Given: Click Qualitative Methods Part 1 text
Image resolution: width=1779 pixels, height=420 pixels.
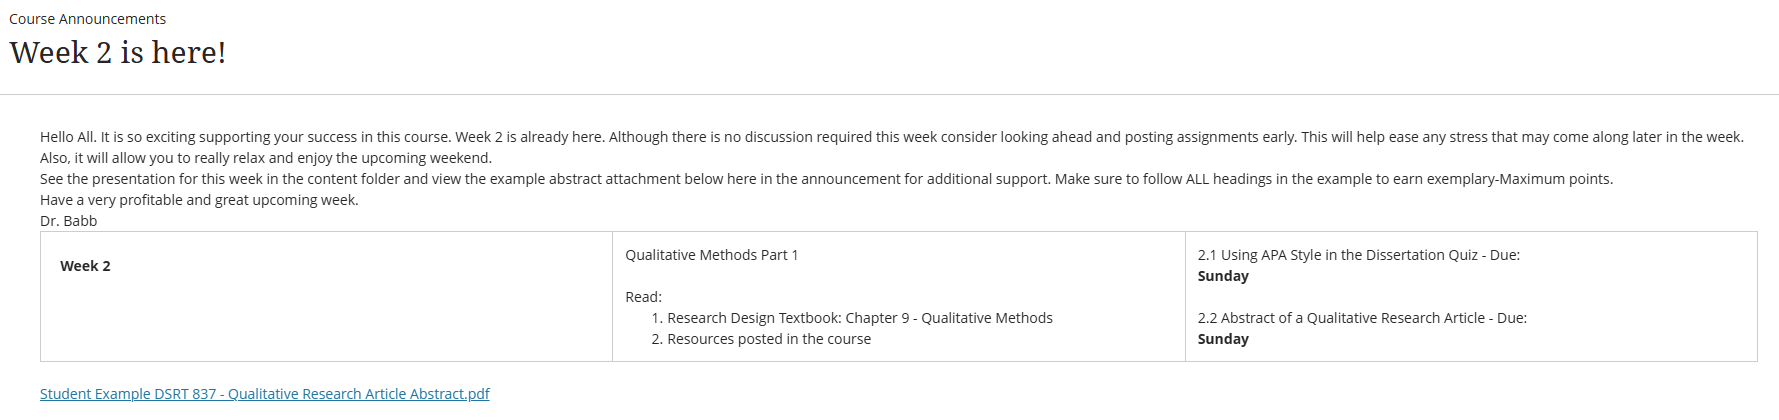Looking at the screenshot, I should (712, 255).
